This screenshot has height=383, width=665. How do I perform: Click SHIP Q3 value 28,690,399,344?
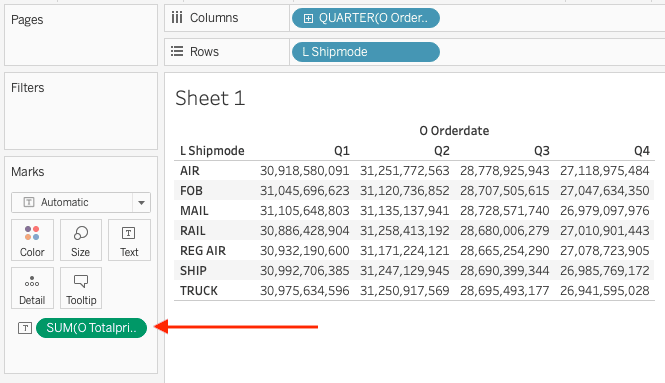505,271
